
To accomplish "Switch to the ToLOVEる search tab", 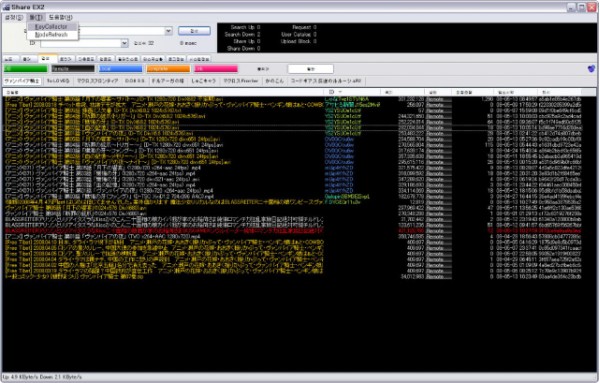I will [58, 81].
